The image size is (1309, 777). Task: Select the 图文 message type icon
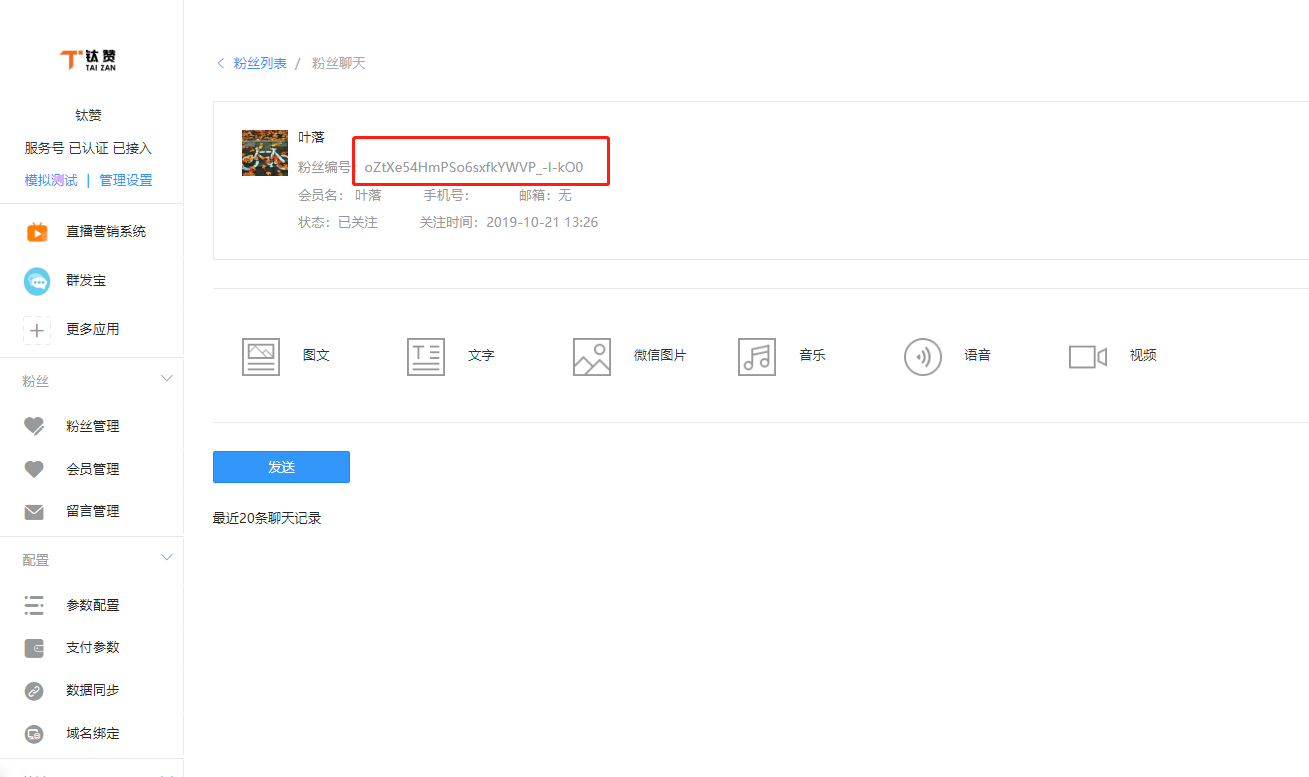[261, 356]
